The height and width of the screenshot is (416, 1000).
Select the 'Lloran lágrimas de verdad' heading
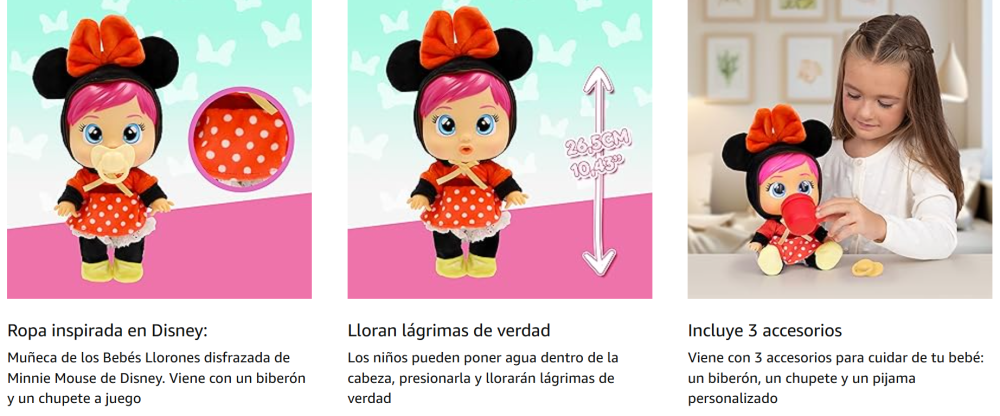pos(449,331)
